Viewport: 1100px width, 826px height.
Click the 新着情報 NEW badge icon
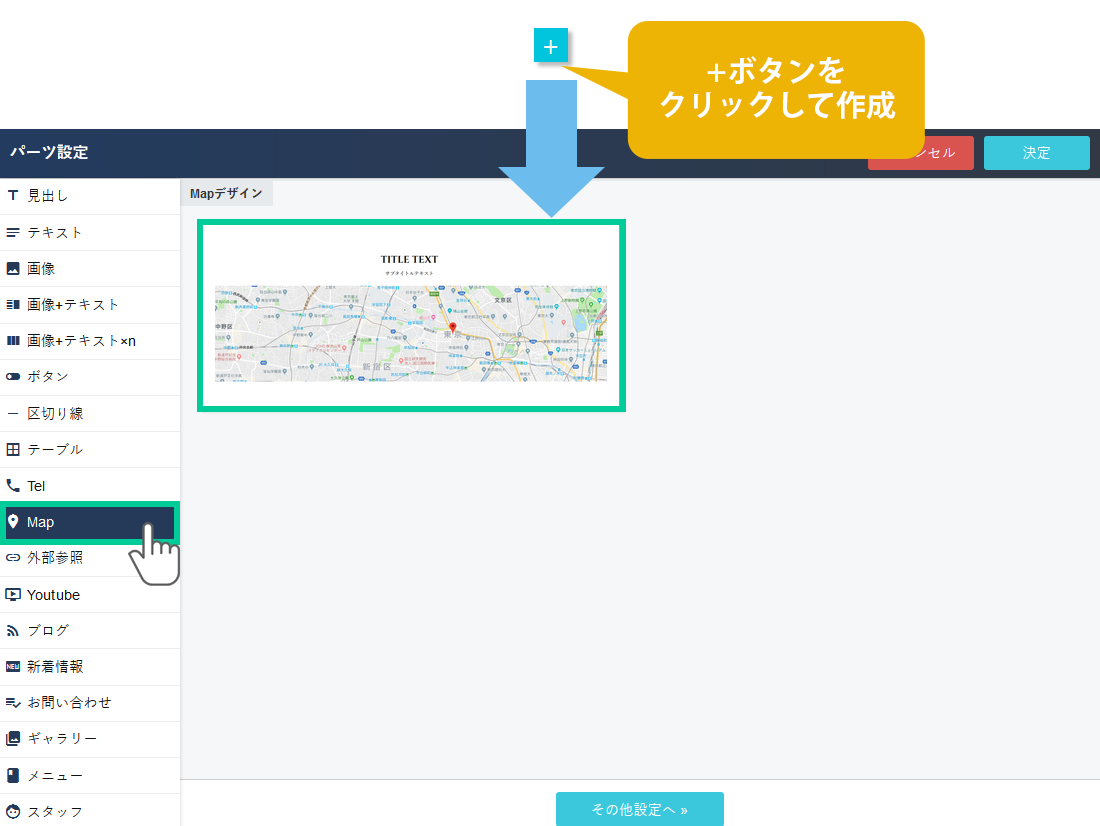coord(13,667)
